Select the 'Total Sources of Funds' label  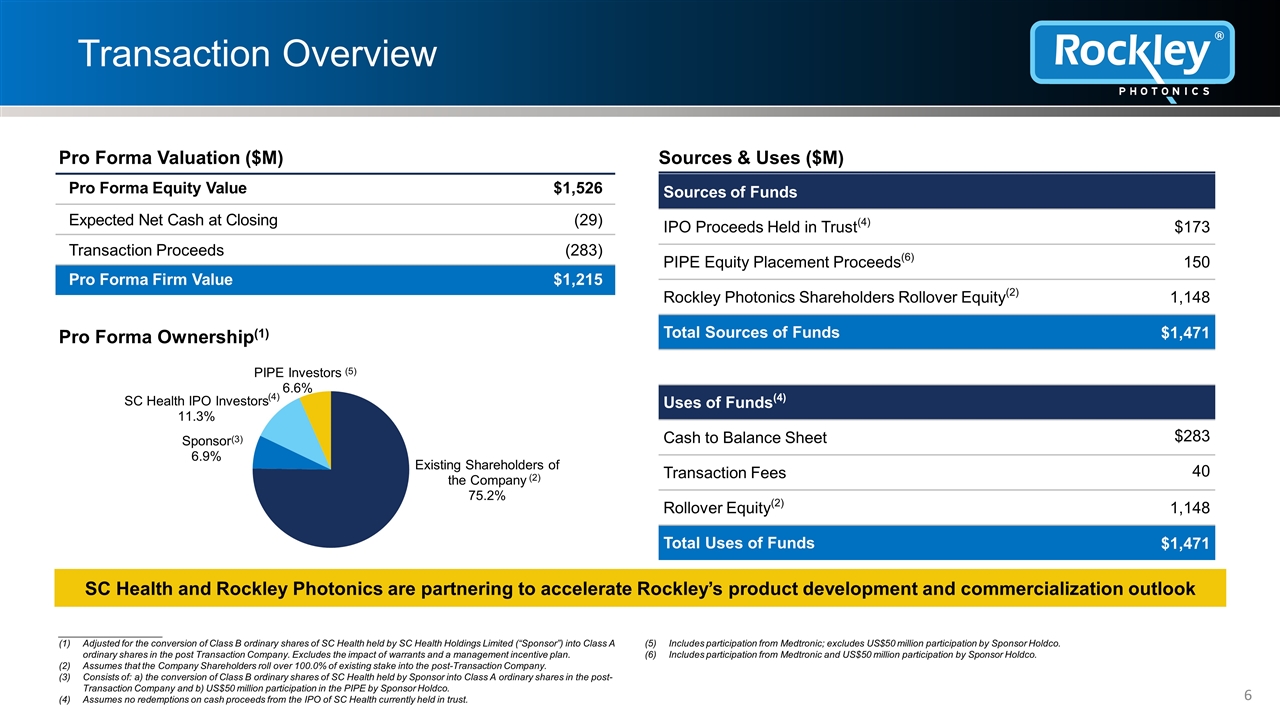tap(752, 333)
